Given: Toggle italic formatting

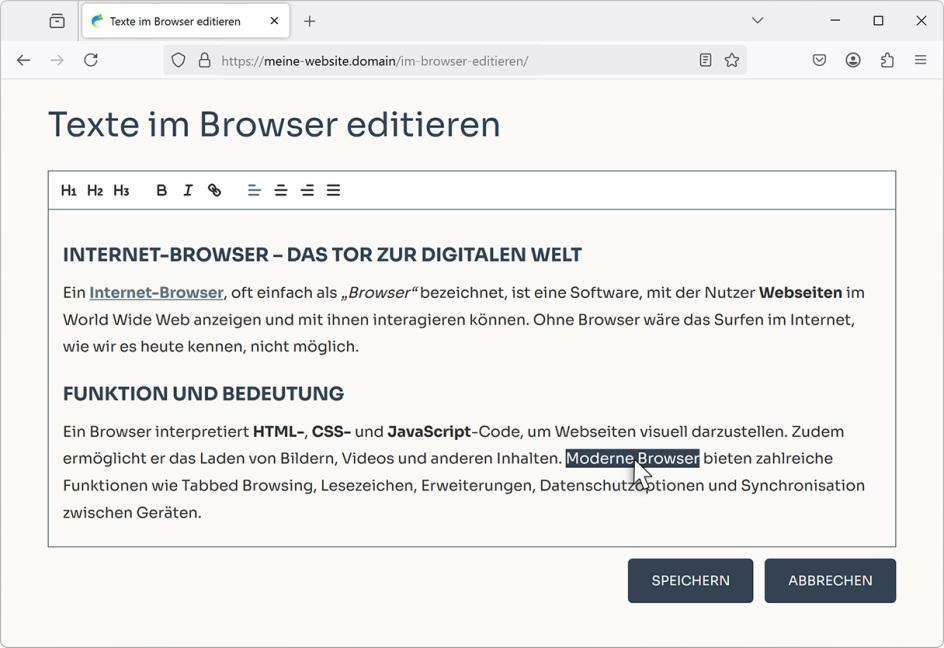Looking at the screenshot, I should pyautogui.click(x=188, y=190).
